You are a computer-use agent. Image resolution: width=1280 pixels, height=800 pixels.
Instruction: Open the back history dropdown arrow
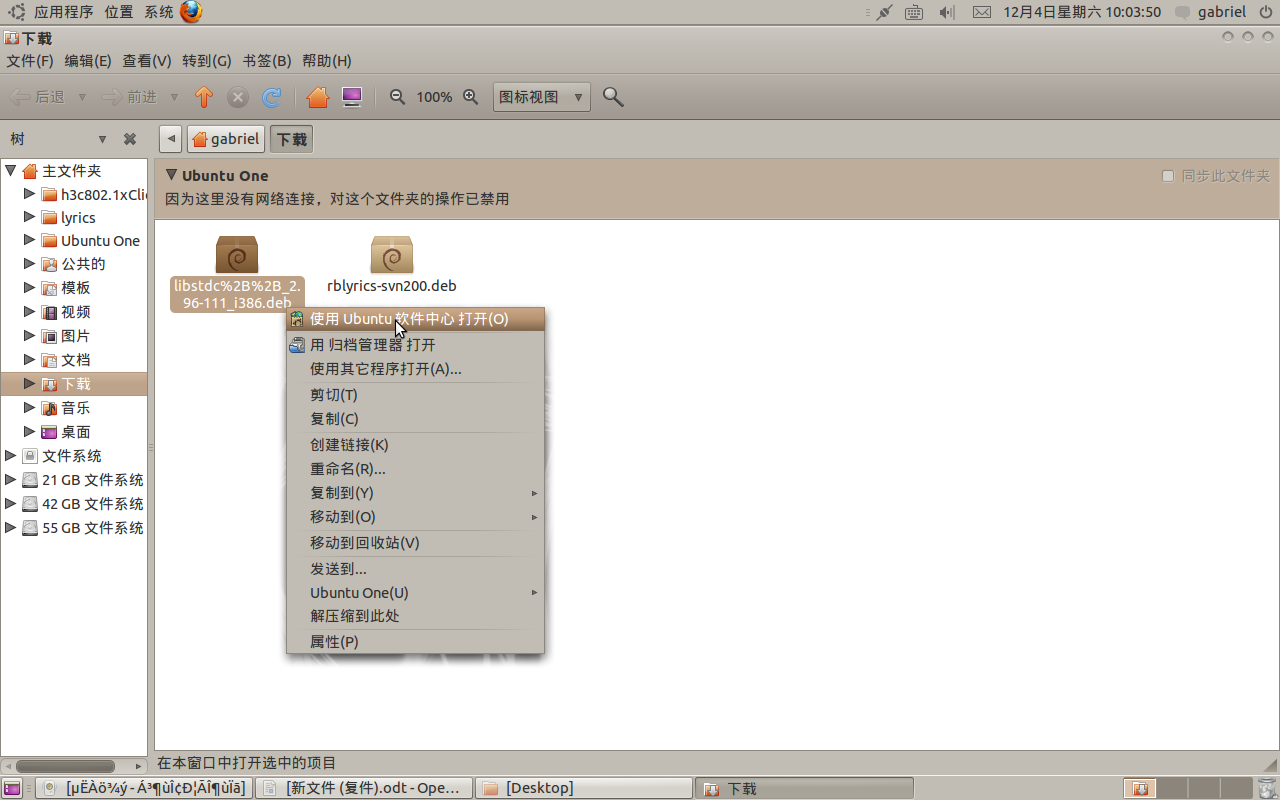[82, 97]
